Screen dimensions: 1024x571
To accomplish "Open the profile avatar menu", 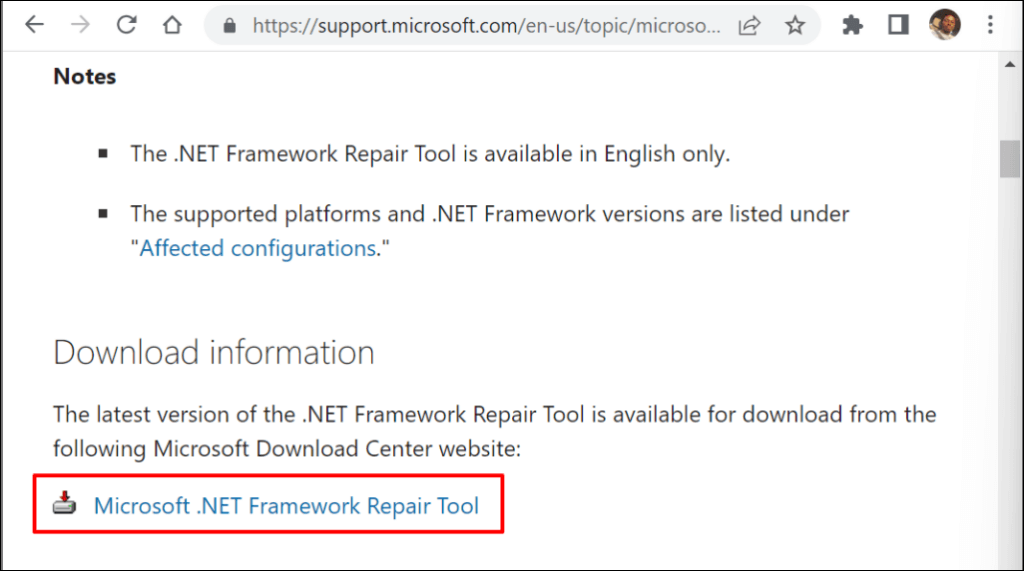I will (x=944, y=25).
